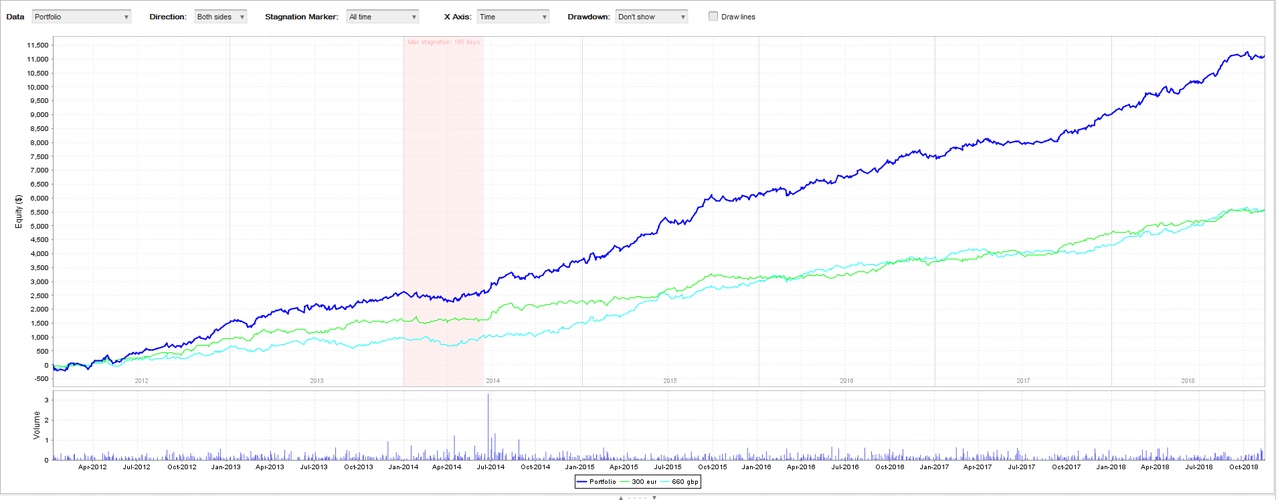
Task: Click the Max stagnation label in the shaded region
Action: (443, 42)
